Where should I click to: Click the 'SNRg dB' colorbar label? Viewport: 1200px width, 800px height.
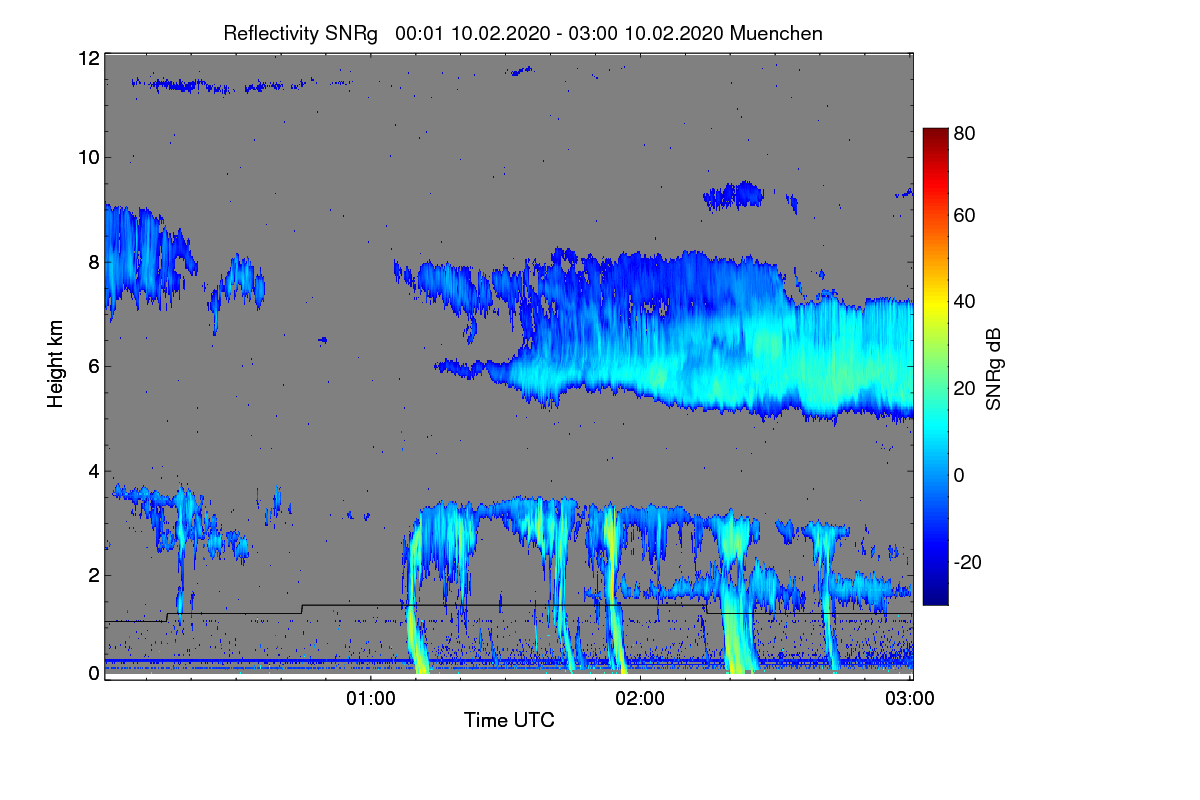tap(994, 369)
